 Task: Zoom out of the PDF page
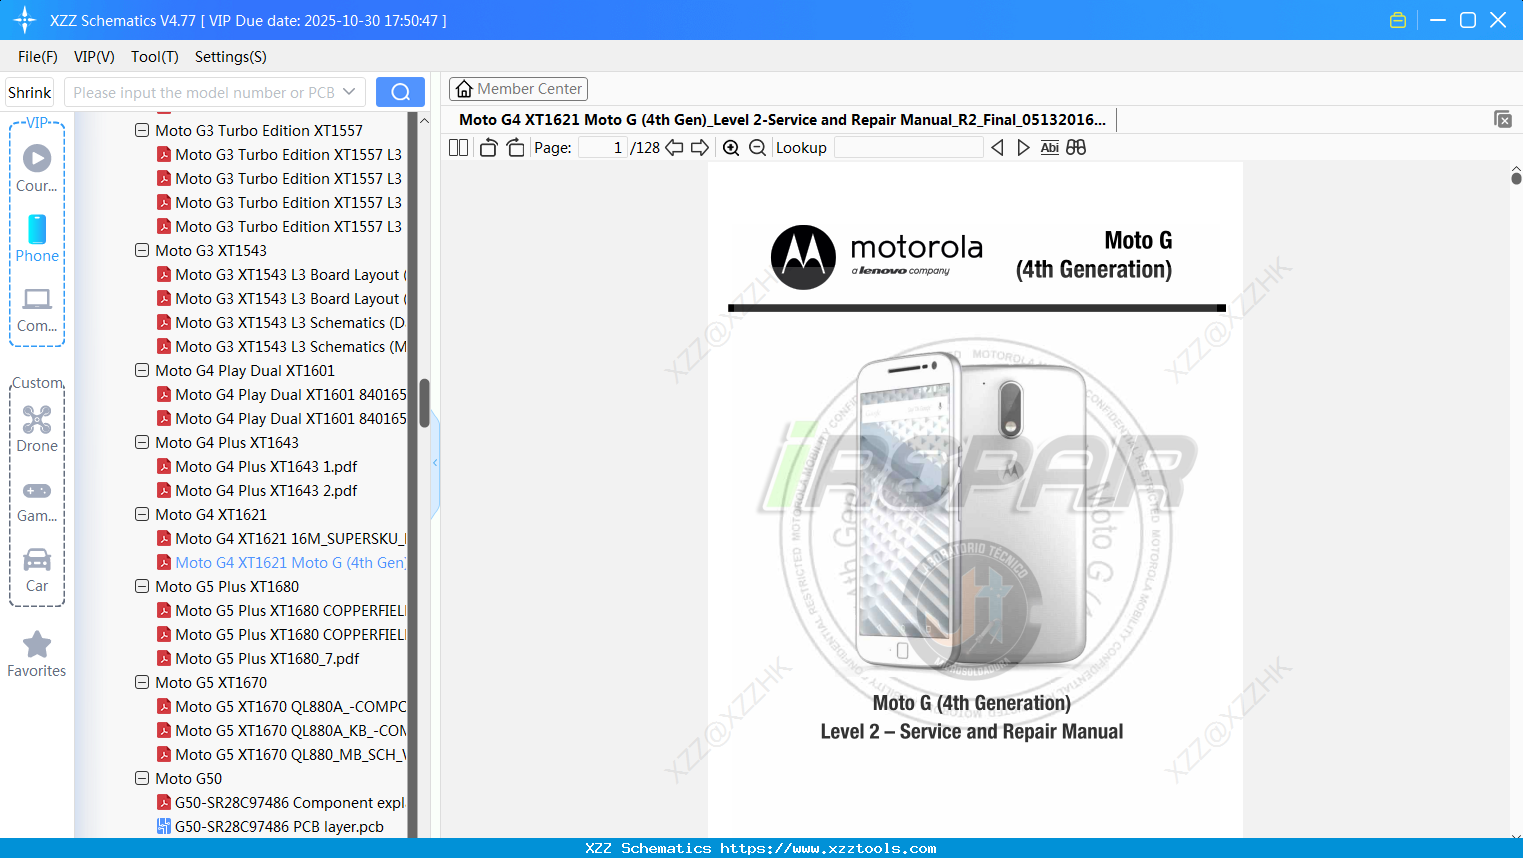757,147
